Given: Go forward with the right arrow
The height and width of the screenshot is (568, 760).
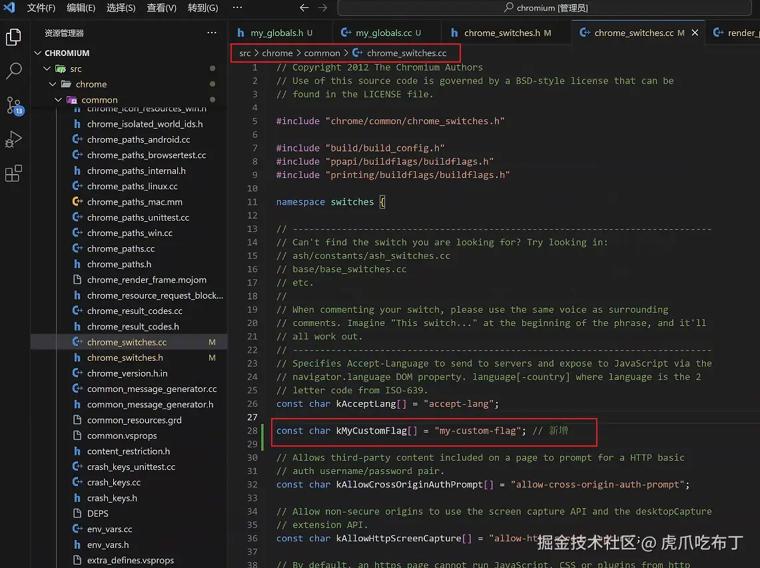Looking at the screenshot, I should 323,8.
